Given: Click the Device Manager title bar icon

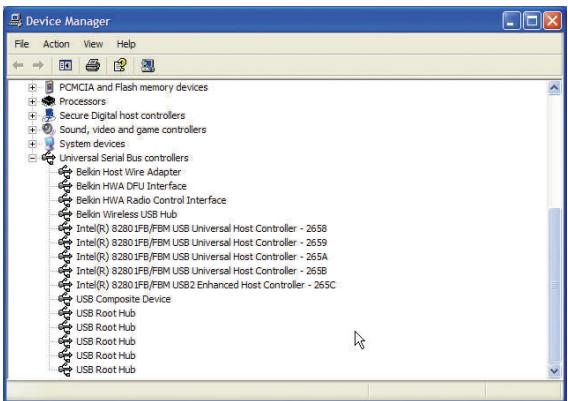Looking at the screenshot, I should pyautogui.click(x=16, y=20).
